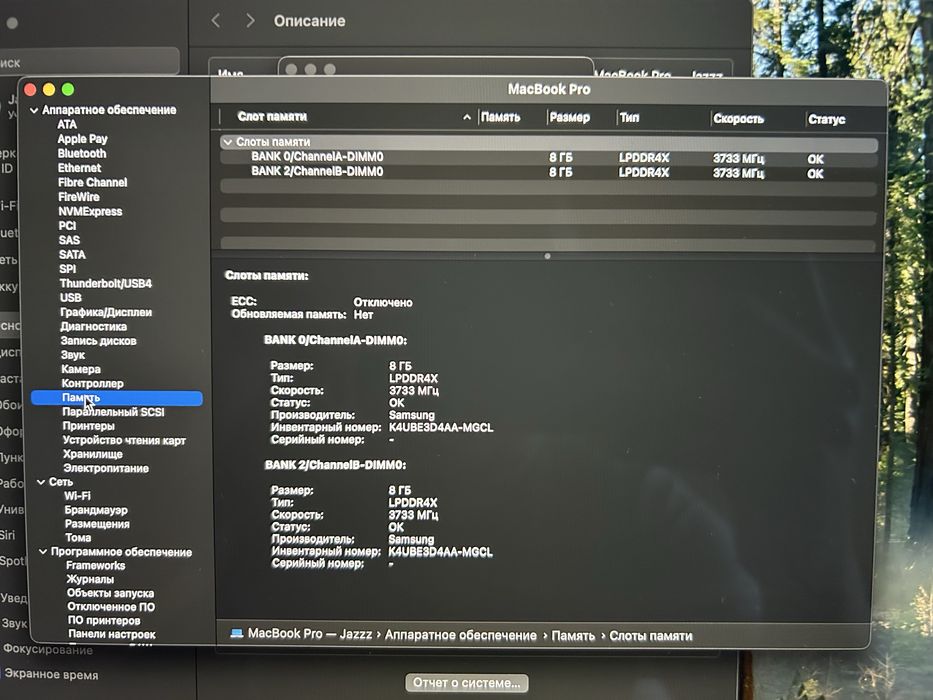Sort by the Тип column header
Screen dimensions: 933x700
[x=630, y=118]
